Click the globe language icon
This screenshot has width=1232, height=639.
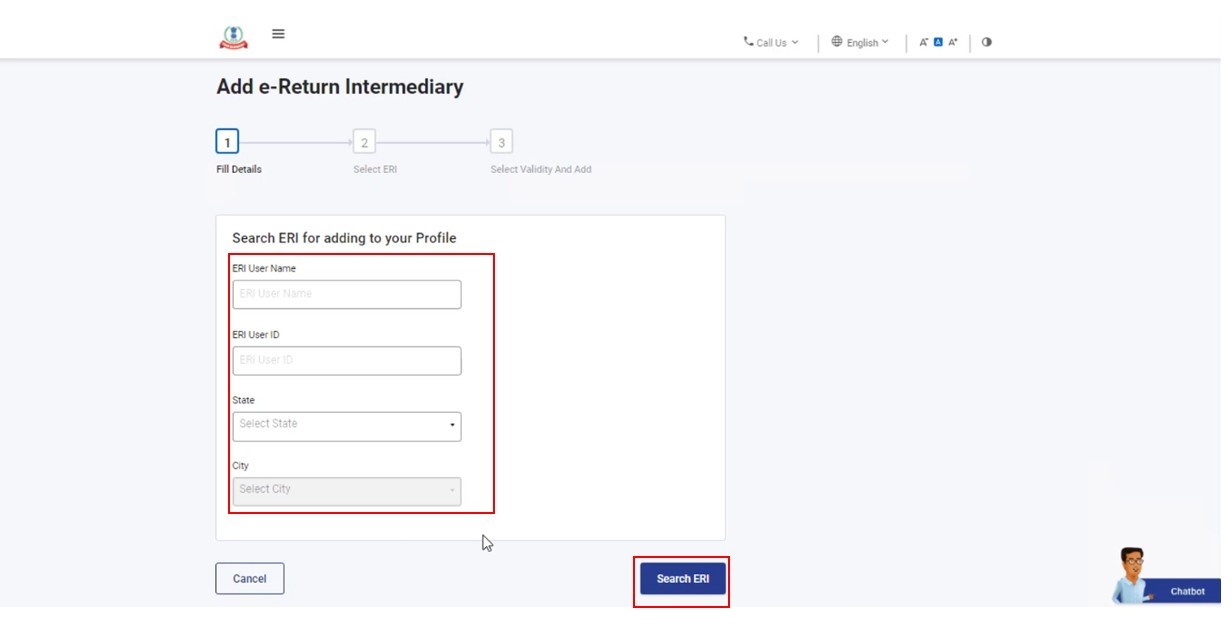(x=837, y=42)
